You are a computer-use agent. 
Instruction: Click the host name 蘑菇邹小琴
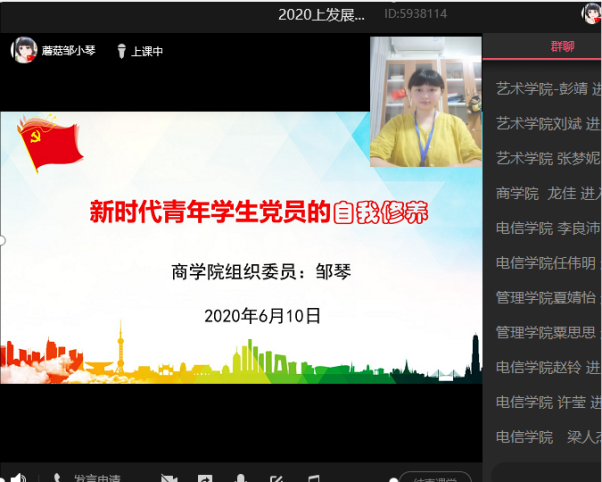[x=69, y=51]
